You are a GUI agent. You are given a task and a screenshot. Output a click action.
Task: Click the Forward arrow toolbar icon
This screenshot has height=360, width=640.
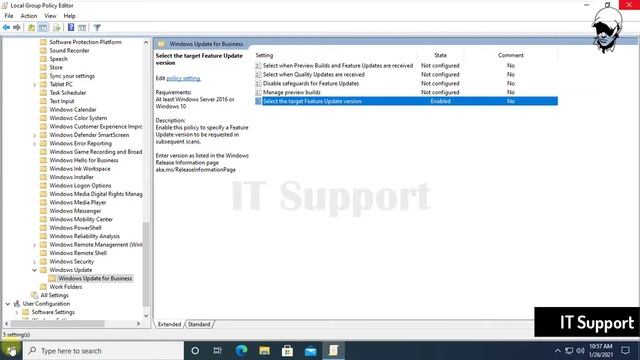[x=17, y=27]
